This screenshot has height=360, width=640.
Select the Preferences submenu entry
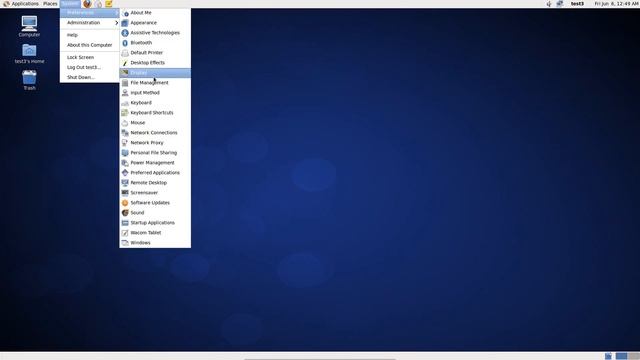coord(90,13)
